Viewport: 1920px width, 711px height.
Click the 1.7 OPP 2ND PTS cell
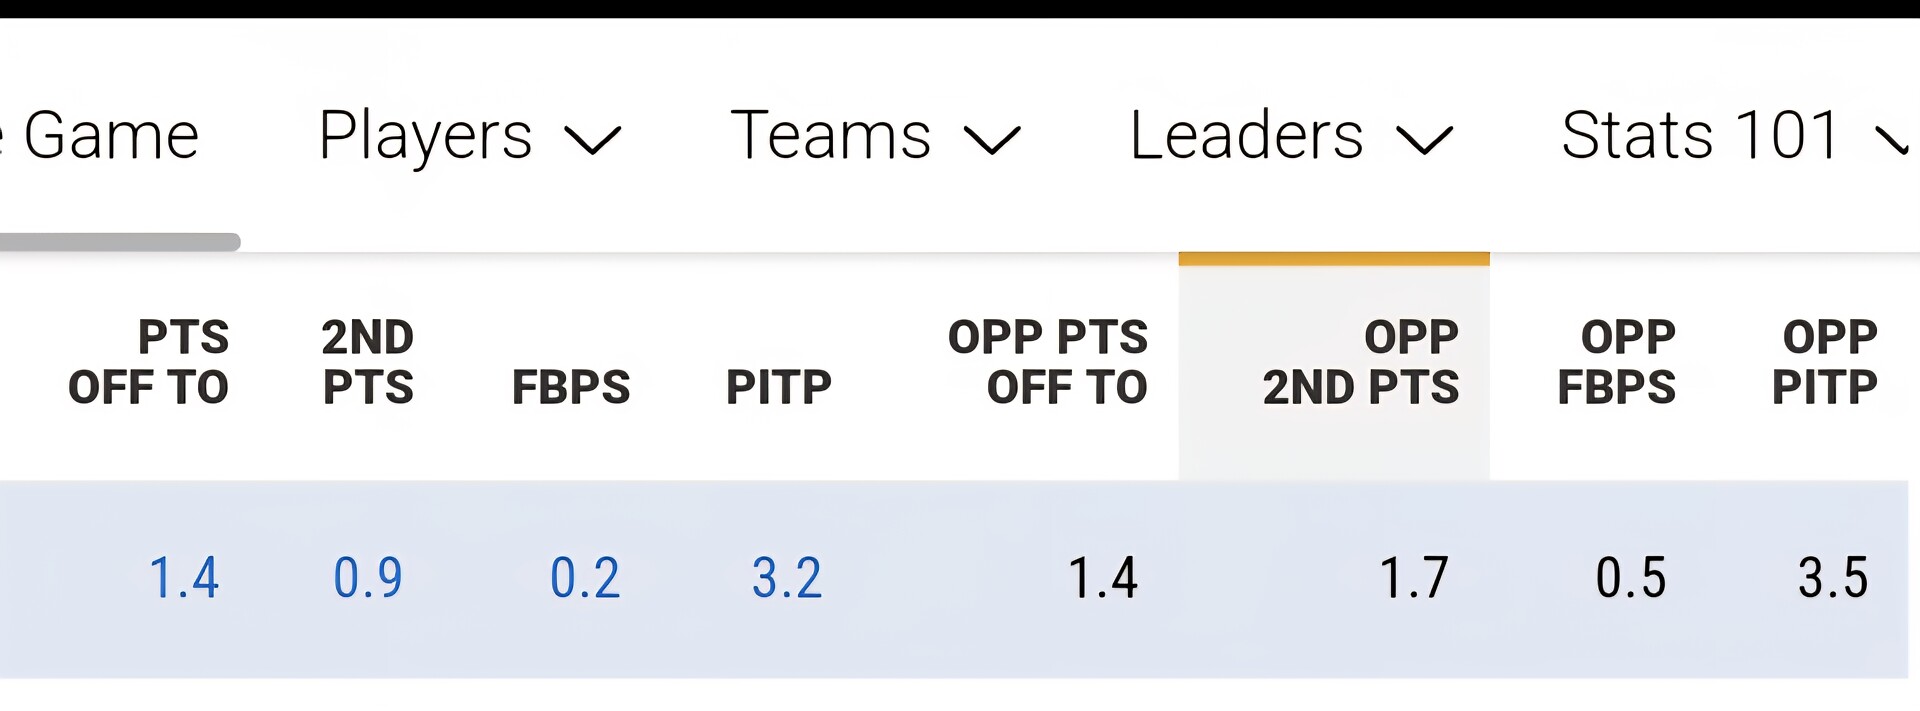coord(1413,578)
